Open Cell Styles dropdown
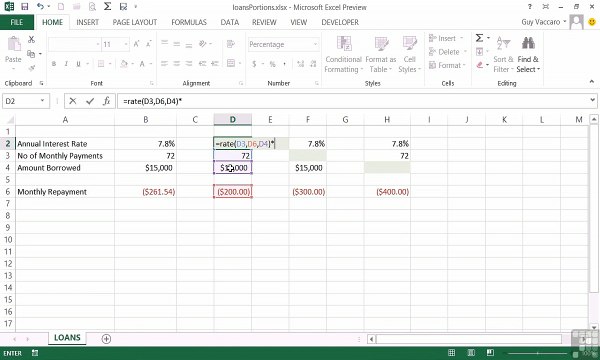 pyautogui.click(x=409, y=54)
